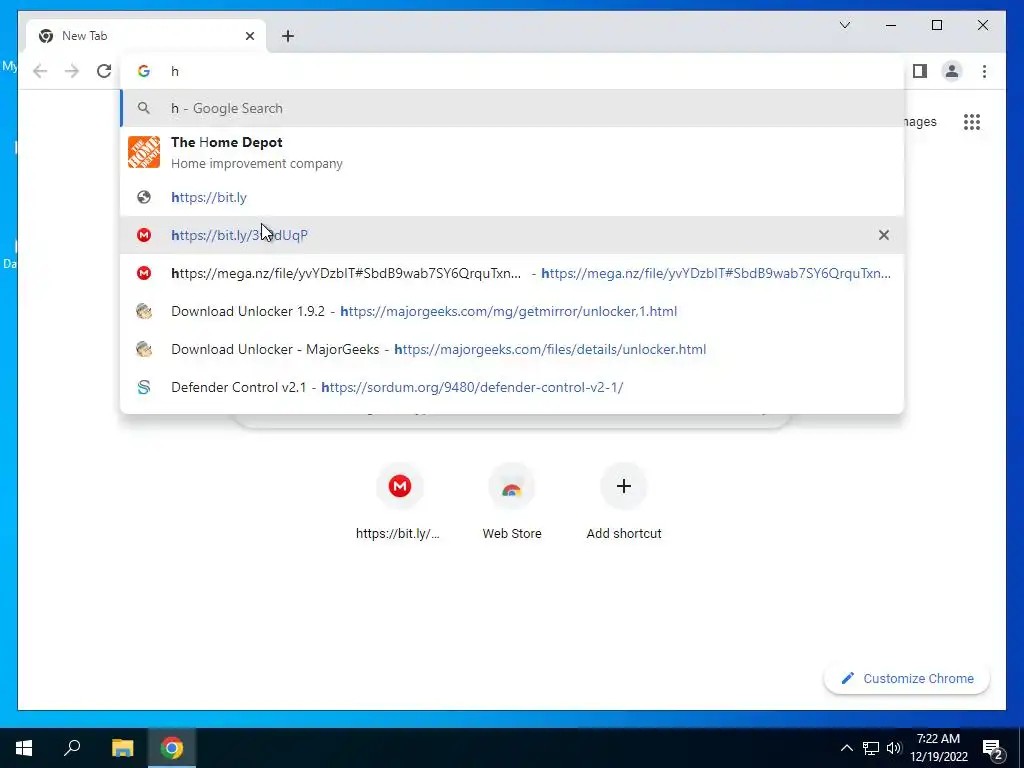Click the Add shortcut plus tile

click(x=624, y=502)
